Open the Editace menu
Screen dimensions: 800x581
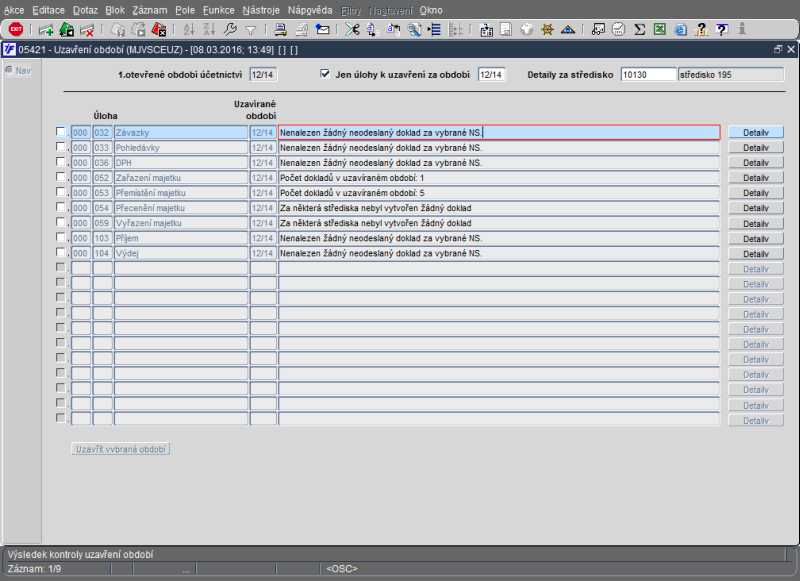pos(48,10)
